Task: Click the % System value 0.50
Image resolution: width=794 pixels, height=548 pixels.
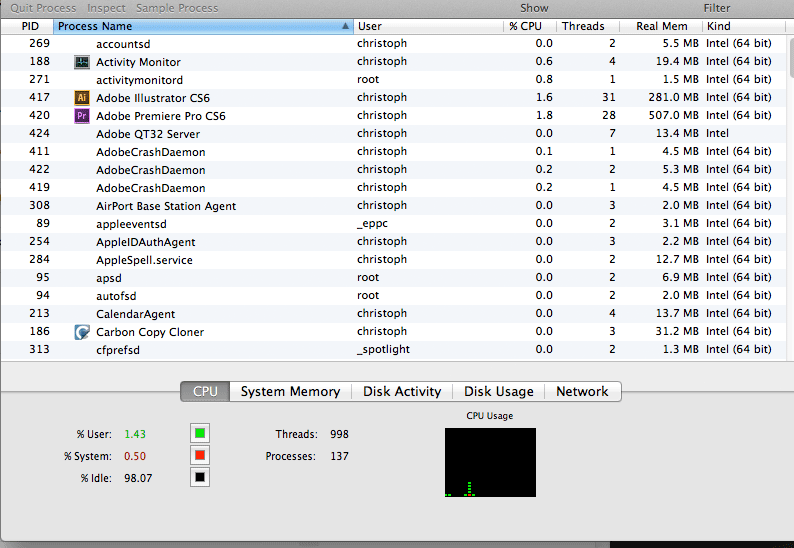Action: tap(135, 456)
